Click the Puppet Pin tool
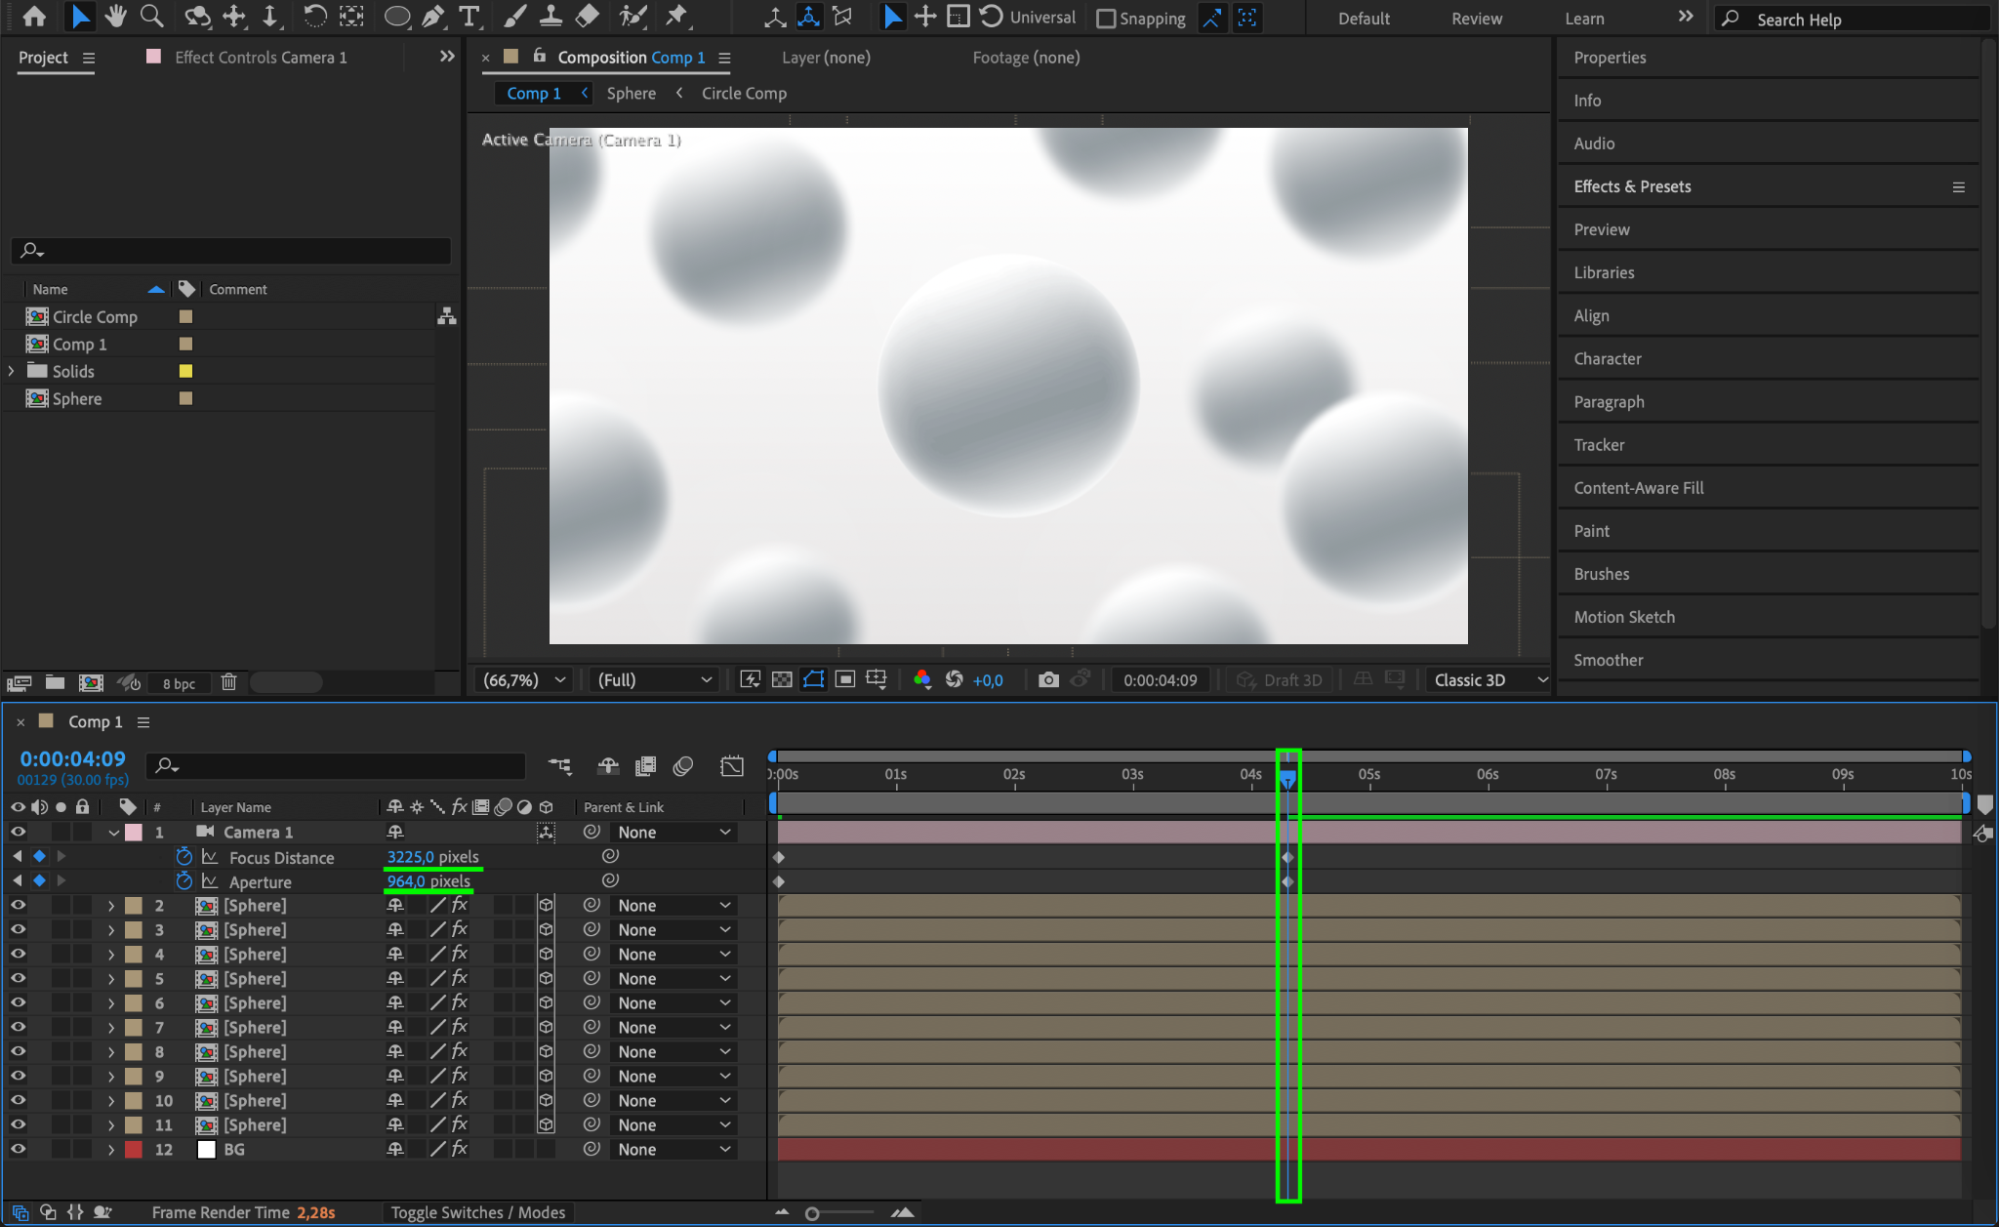 [677, 16]
